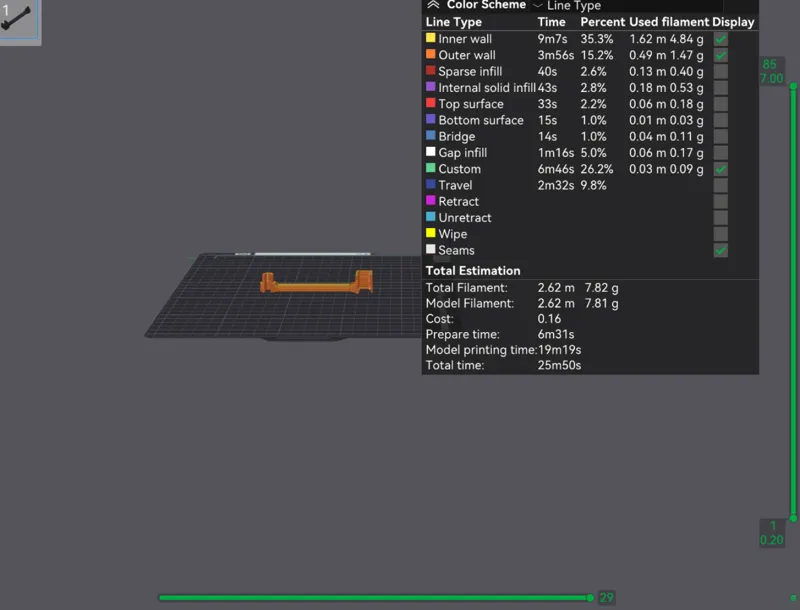Click the Custom green color swatch
Viewport: 800px width, 610px height.
tap(431, 168)
